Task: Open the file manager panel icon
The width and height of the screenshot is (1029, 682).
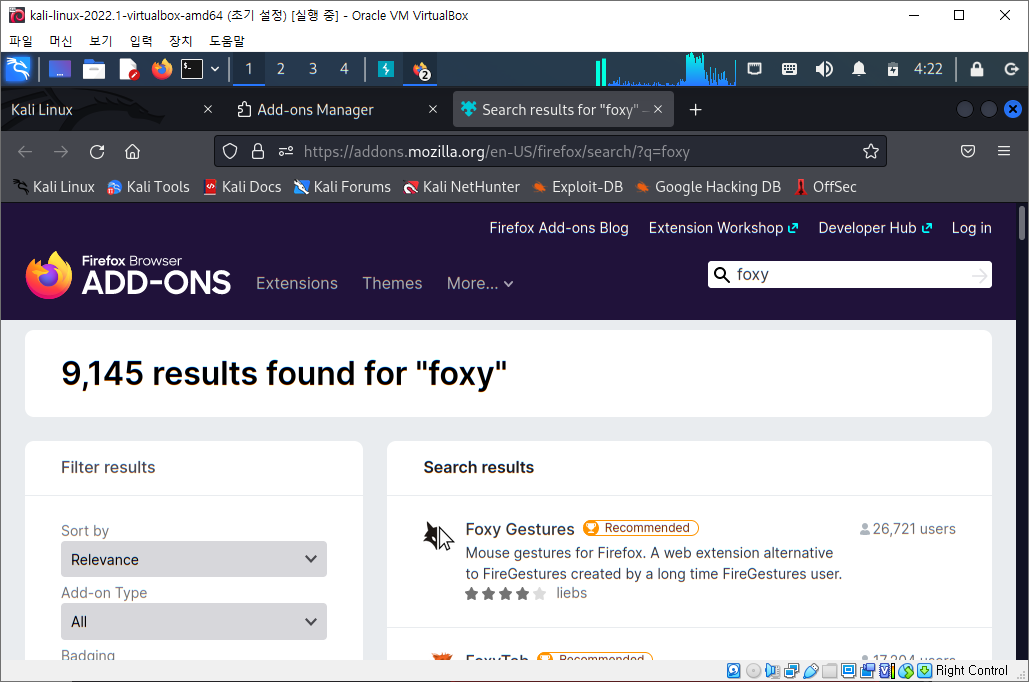Action: (x=94, y=69)
